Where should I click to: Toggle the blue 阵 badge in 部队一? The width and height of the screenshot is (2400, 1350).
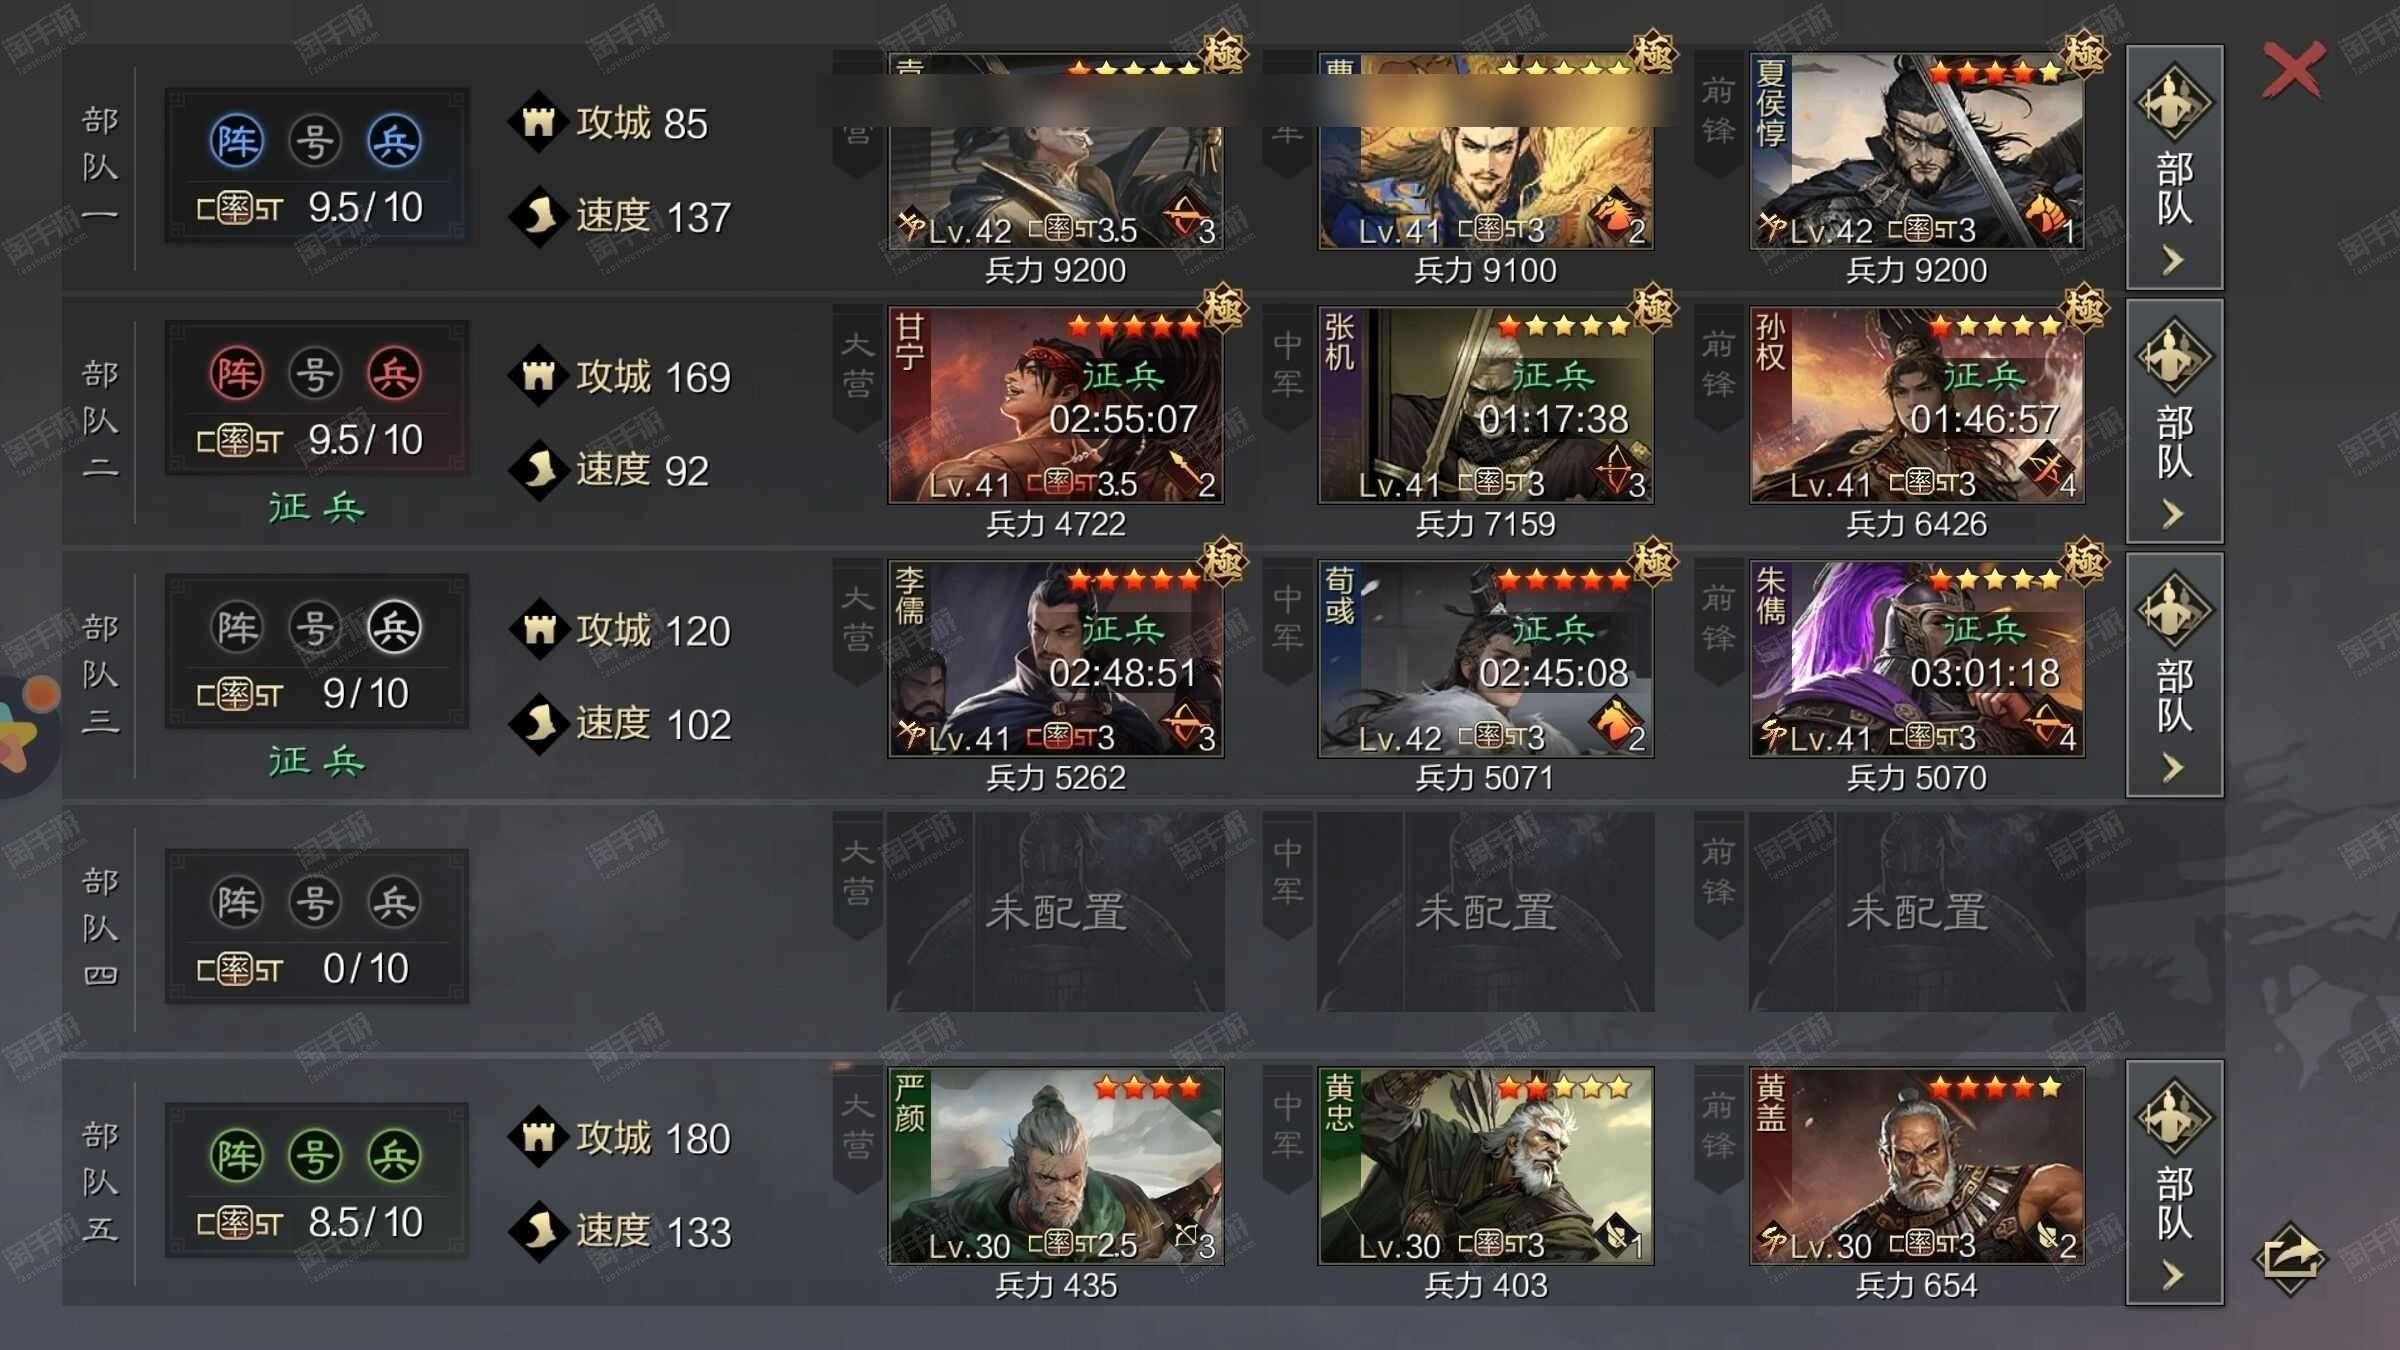[237, 141]
